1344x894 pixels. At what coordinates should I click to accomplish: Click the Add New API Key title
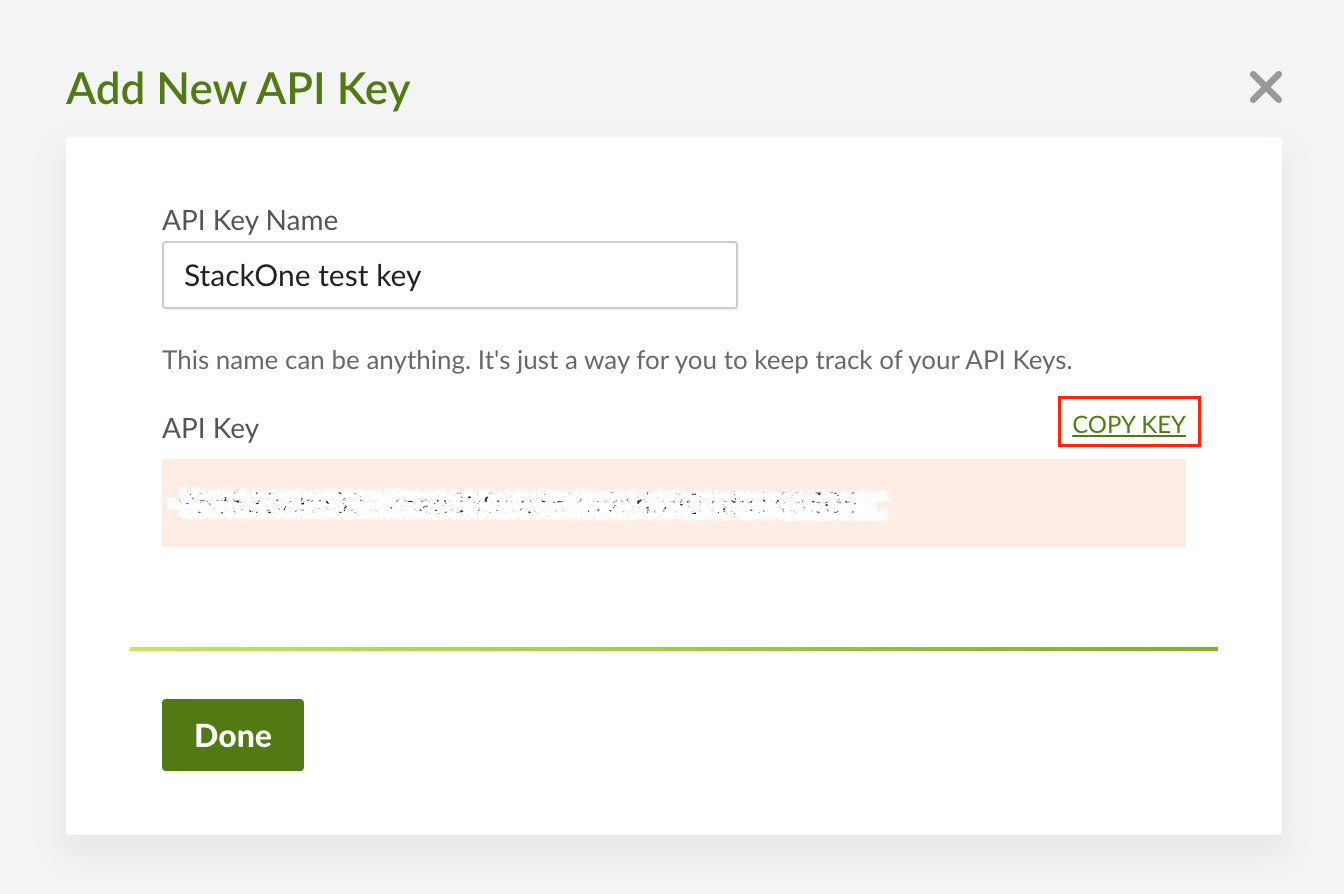(237, 88)
